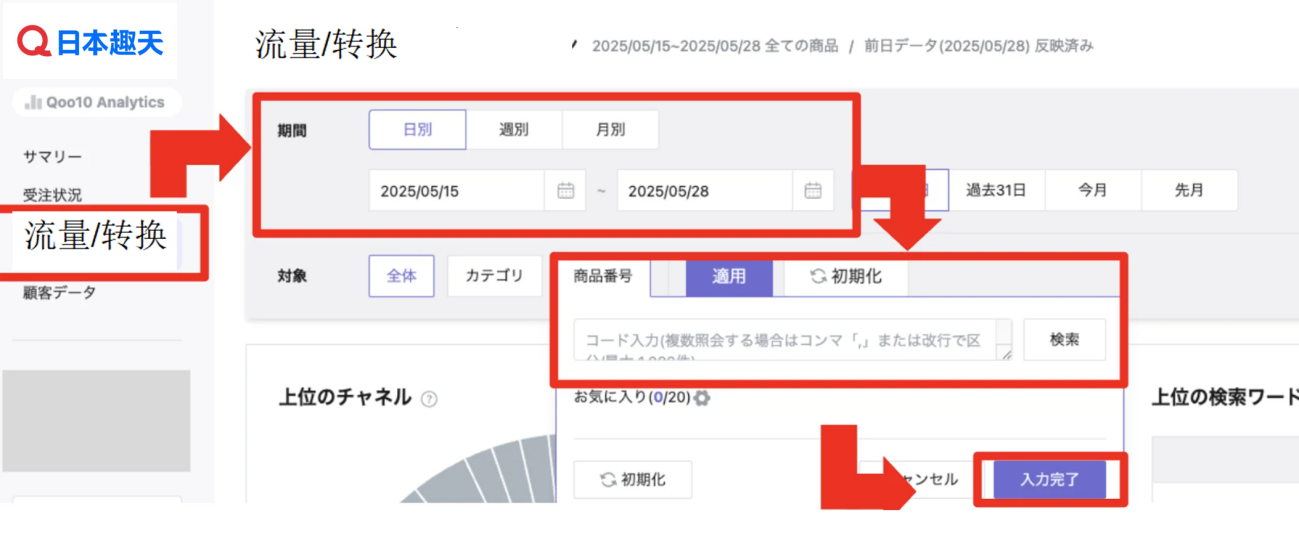The height and width of the screenshot is (544, 1299).
Task: Open the start date calendar icon
Action: tap(566, 191)
